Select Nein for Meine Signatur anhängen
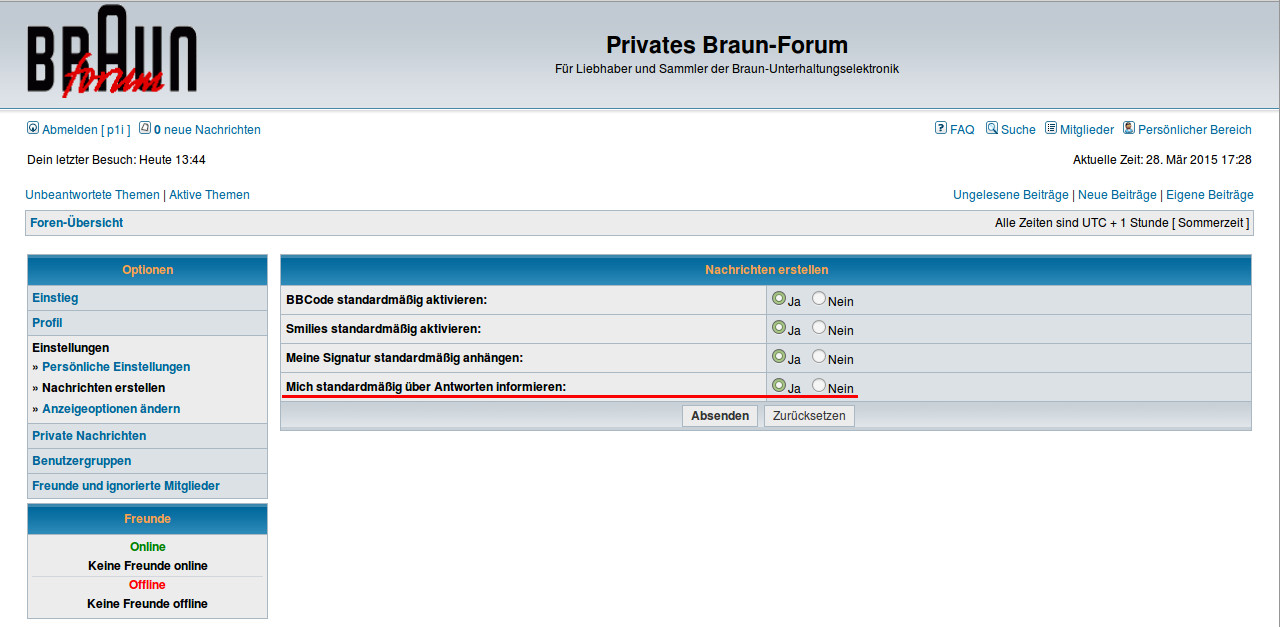 click(819, 357)
